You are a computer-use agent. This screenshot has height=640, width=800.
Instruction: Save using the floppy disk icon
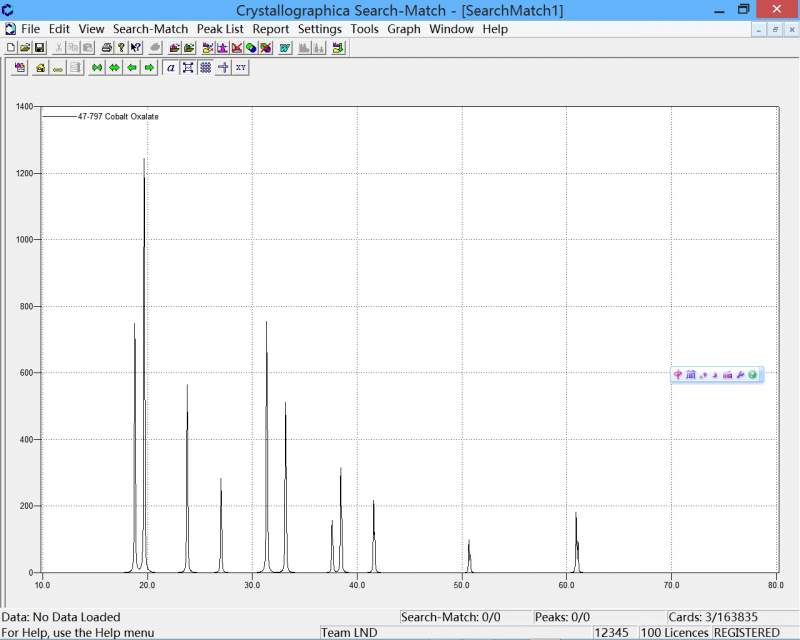40,48
